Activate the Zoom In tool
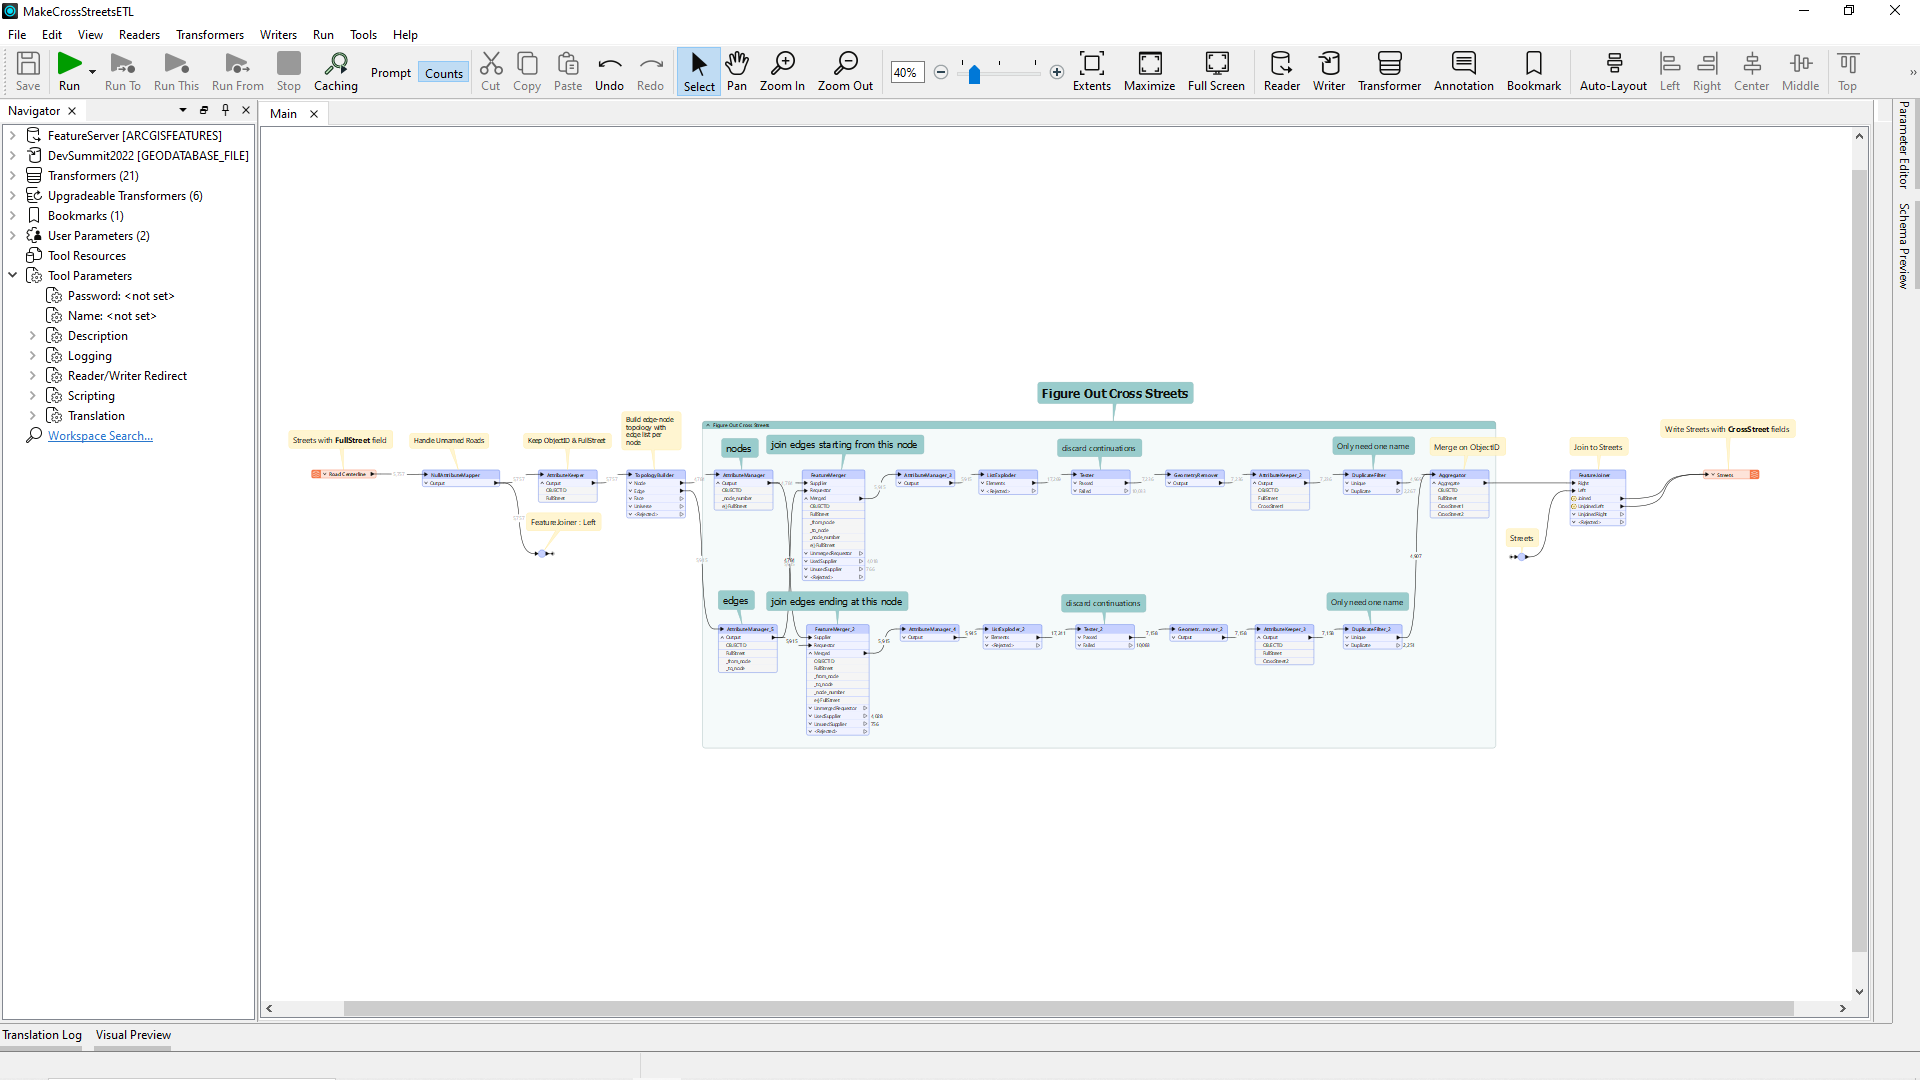1920x1080 pixels. (782, 71)
